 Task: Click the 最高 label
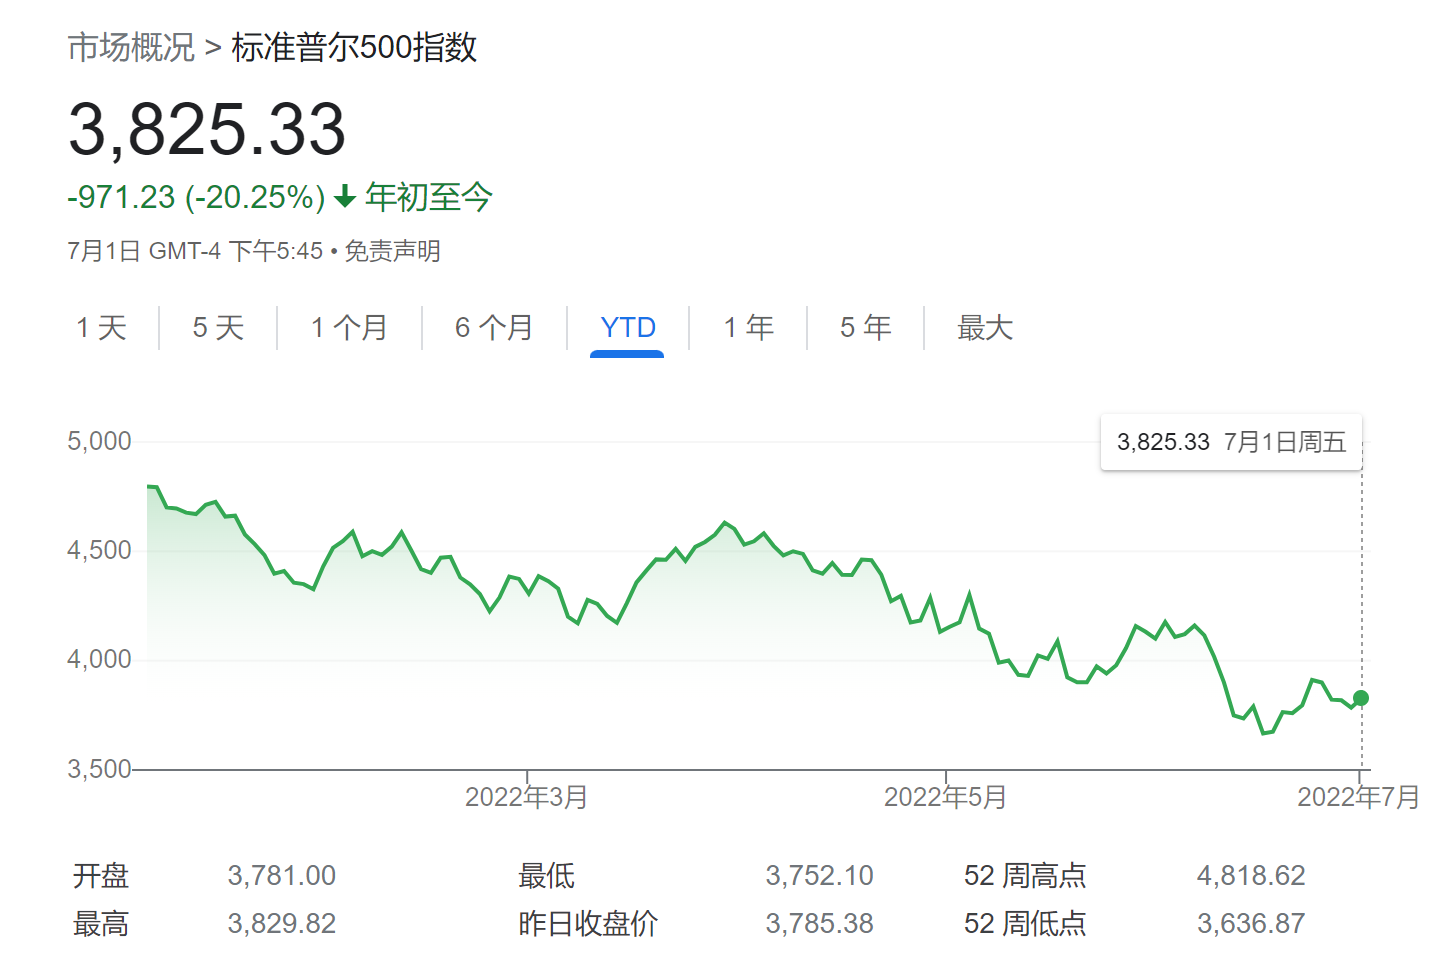(x=101, y=924)
